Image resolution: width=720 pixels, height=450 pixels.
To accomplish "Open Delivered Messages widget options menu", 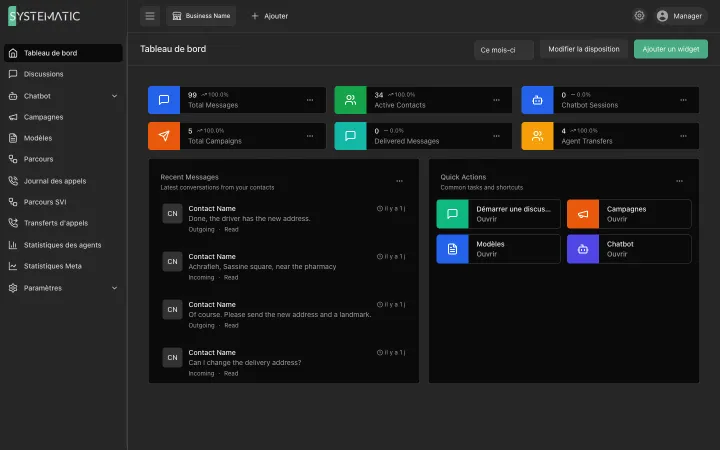I will [496, 136].
